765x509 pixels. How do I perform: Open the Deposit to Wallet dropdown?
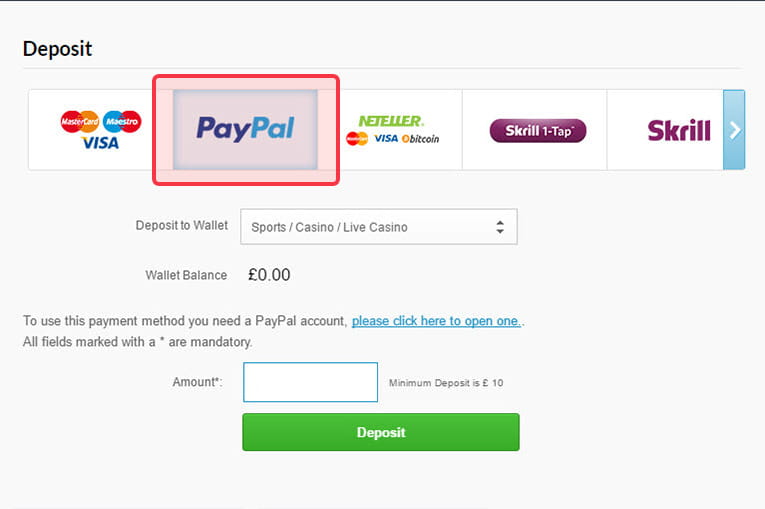click(379, 227)
